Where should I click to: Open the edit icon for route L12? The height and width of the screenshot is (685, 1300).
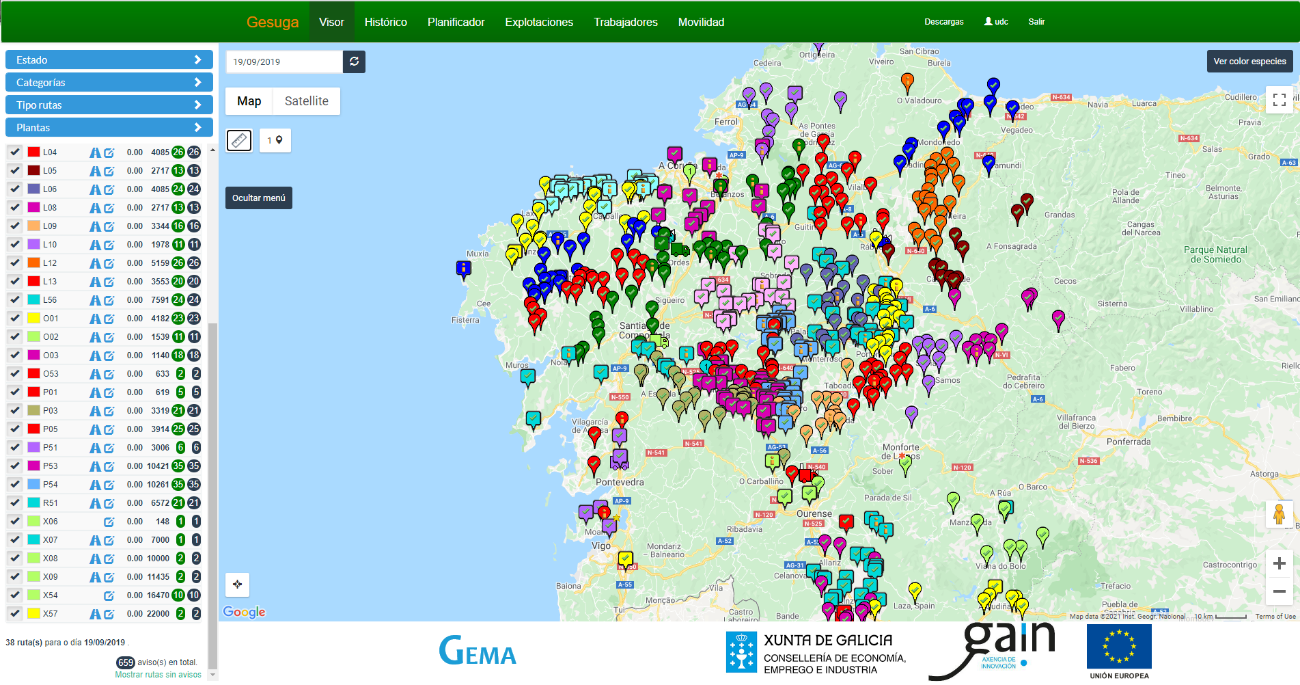tap(109, 263)
